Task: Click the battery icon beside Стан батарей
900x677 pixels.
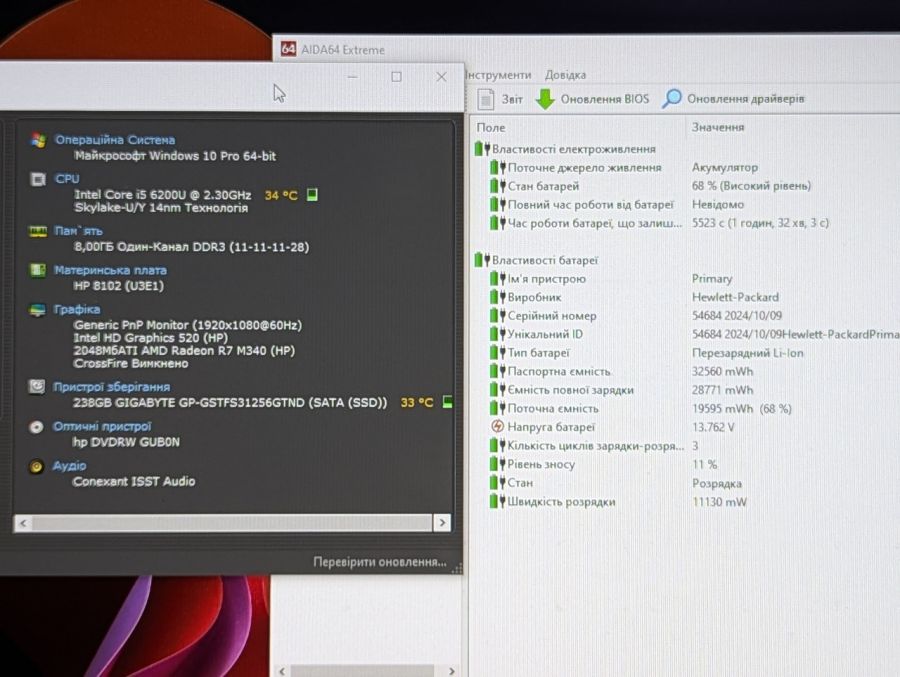Action: 498,185
